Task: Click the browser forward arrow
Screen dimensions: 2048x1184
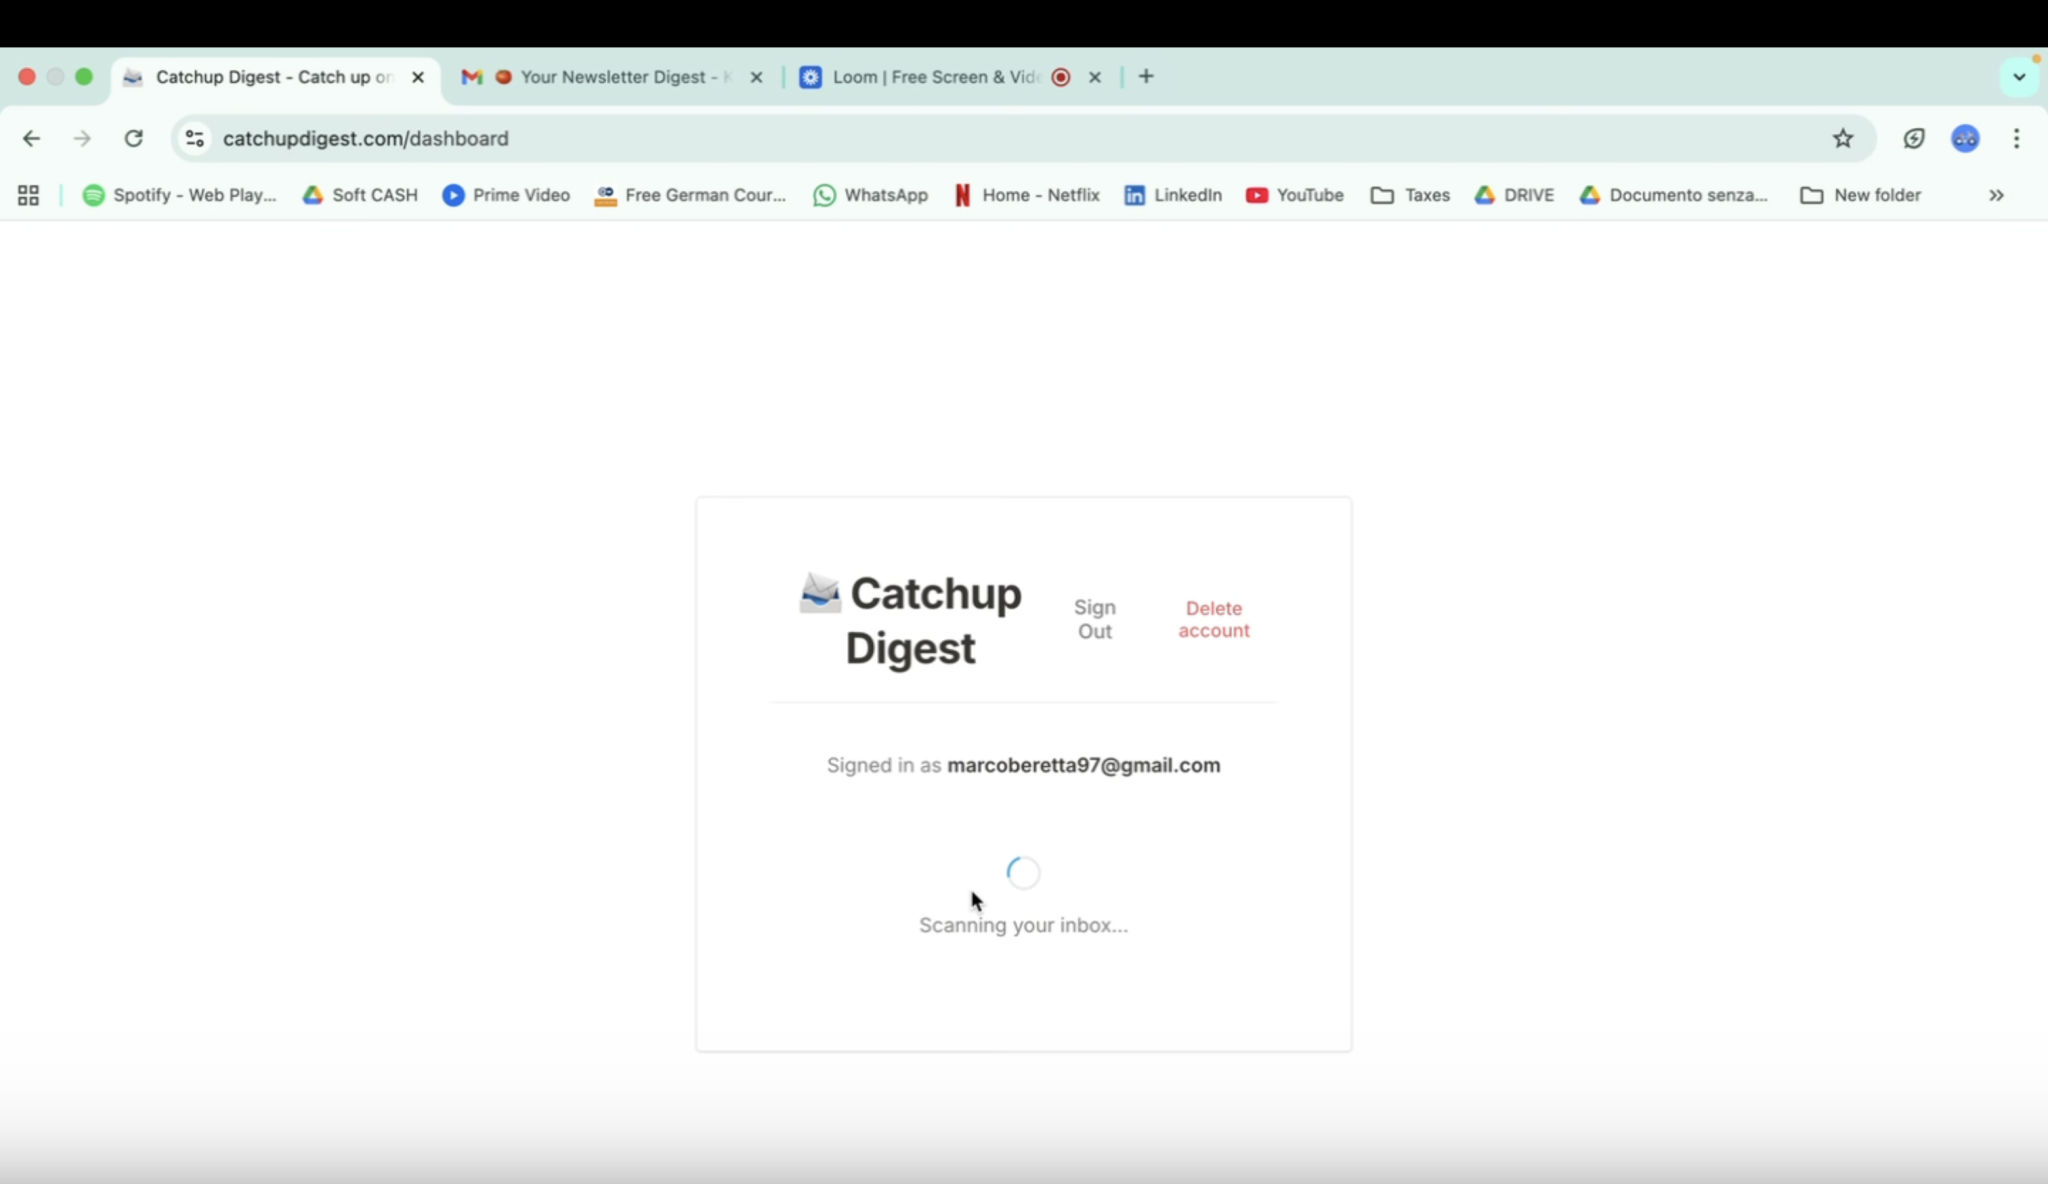Action: coord(82,138)
